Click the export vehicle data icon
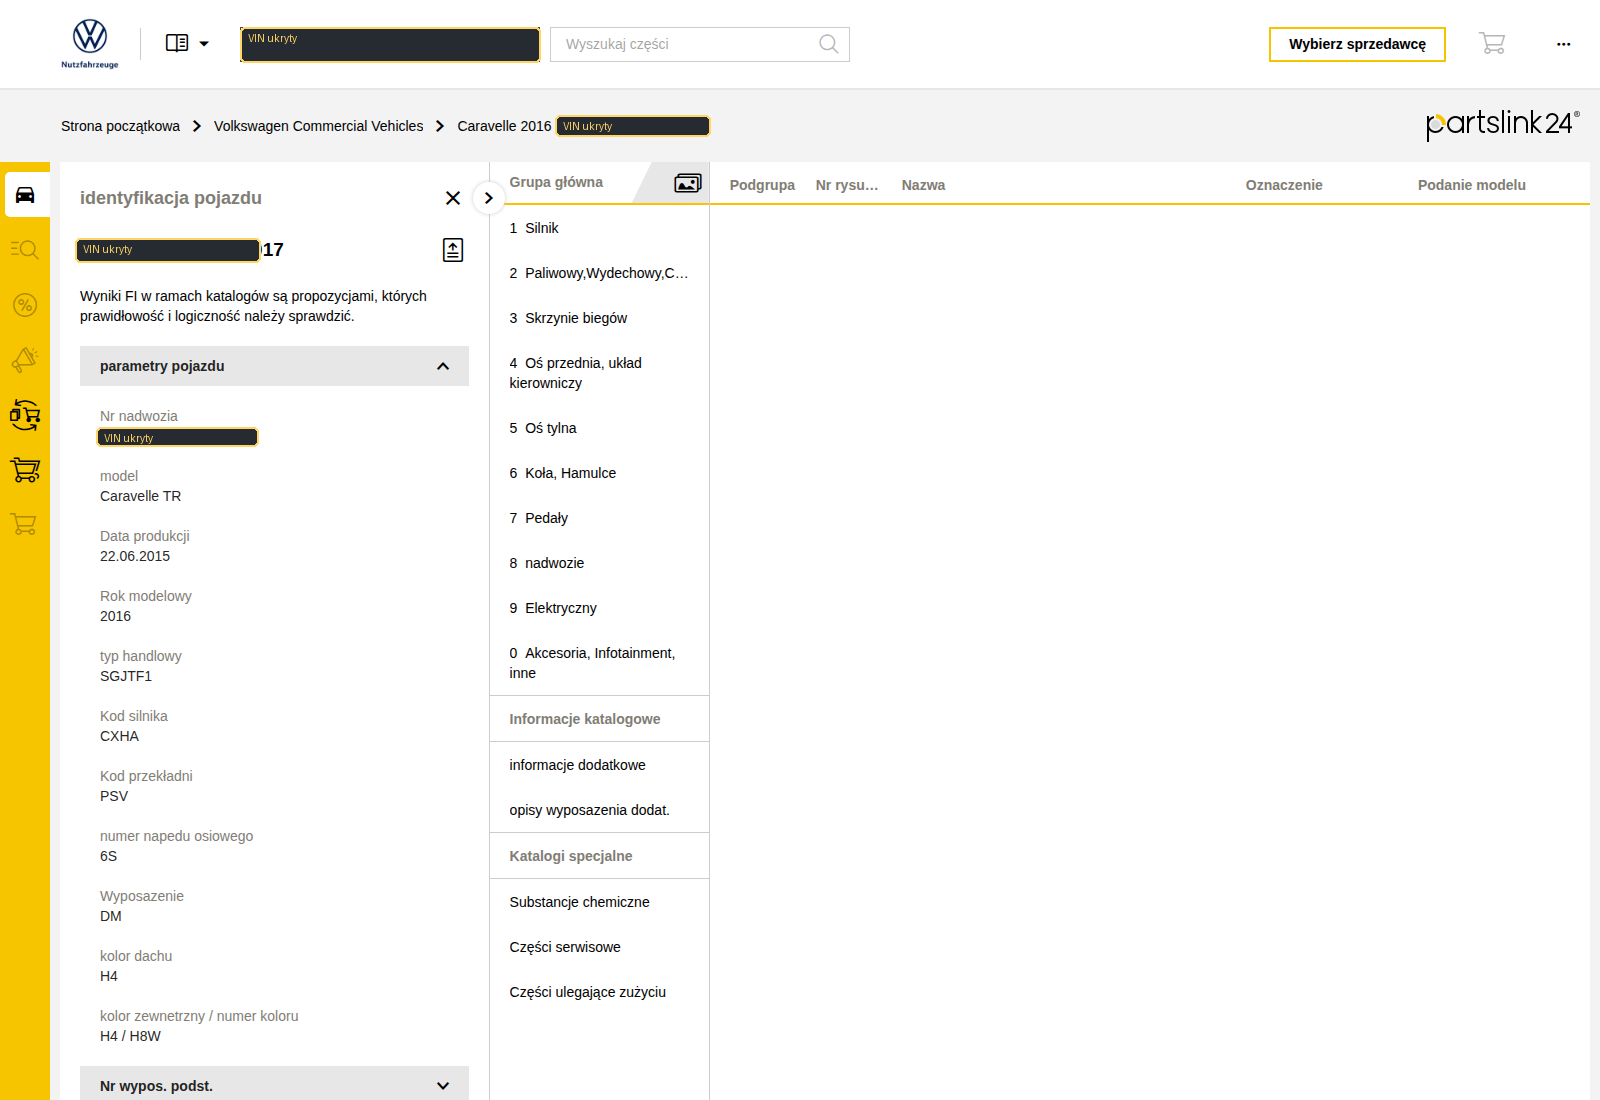Image resolution: width=1600 pixels, height=1100 pixels. (453, 250)
